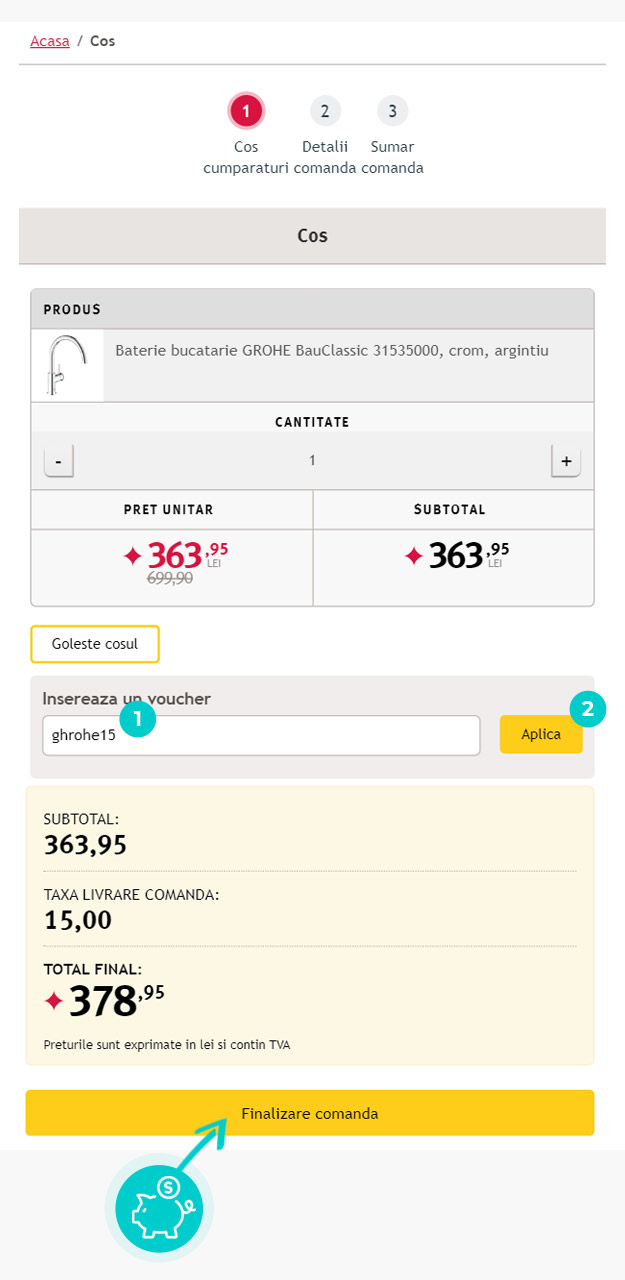625x1280 pixels.
Task: Click the teal arrow pointing to Finalizare comanda
Action: [202, 1142]
